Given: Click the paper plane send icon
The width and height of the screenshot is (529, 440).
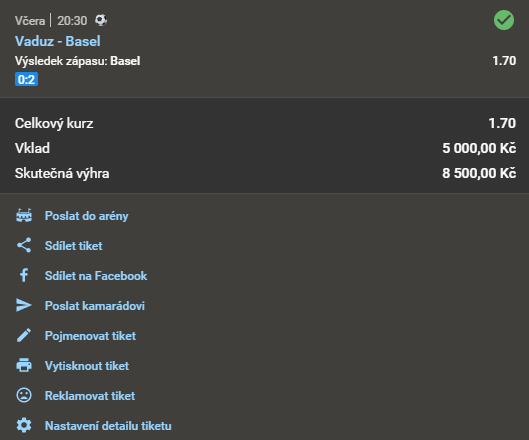Looking at the screenshot, I should pyautogui.click(x=24, y=305).
